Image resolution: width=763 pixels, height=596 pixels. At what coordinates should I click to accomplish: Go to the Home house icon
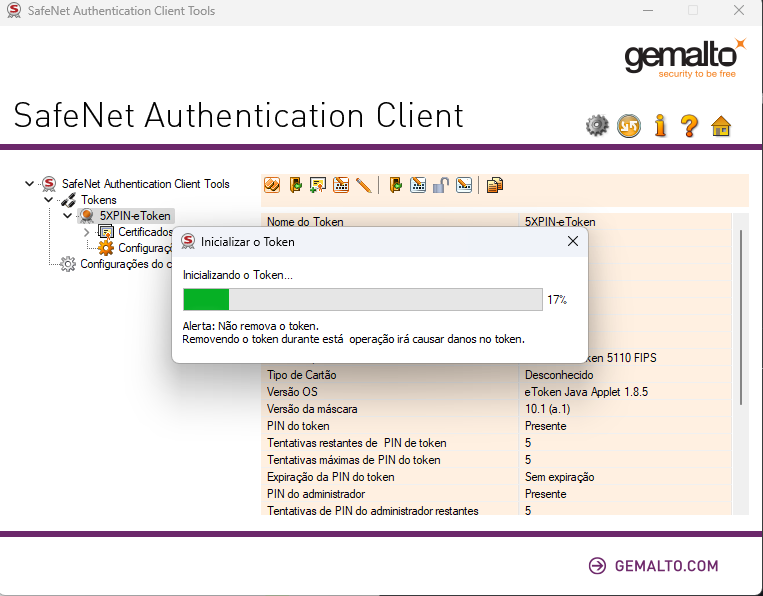(x=721, y=126)
